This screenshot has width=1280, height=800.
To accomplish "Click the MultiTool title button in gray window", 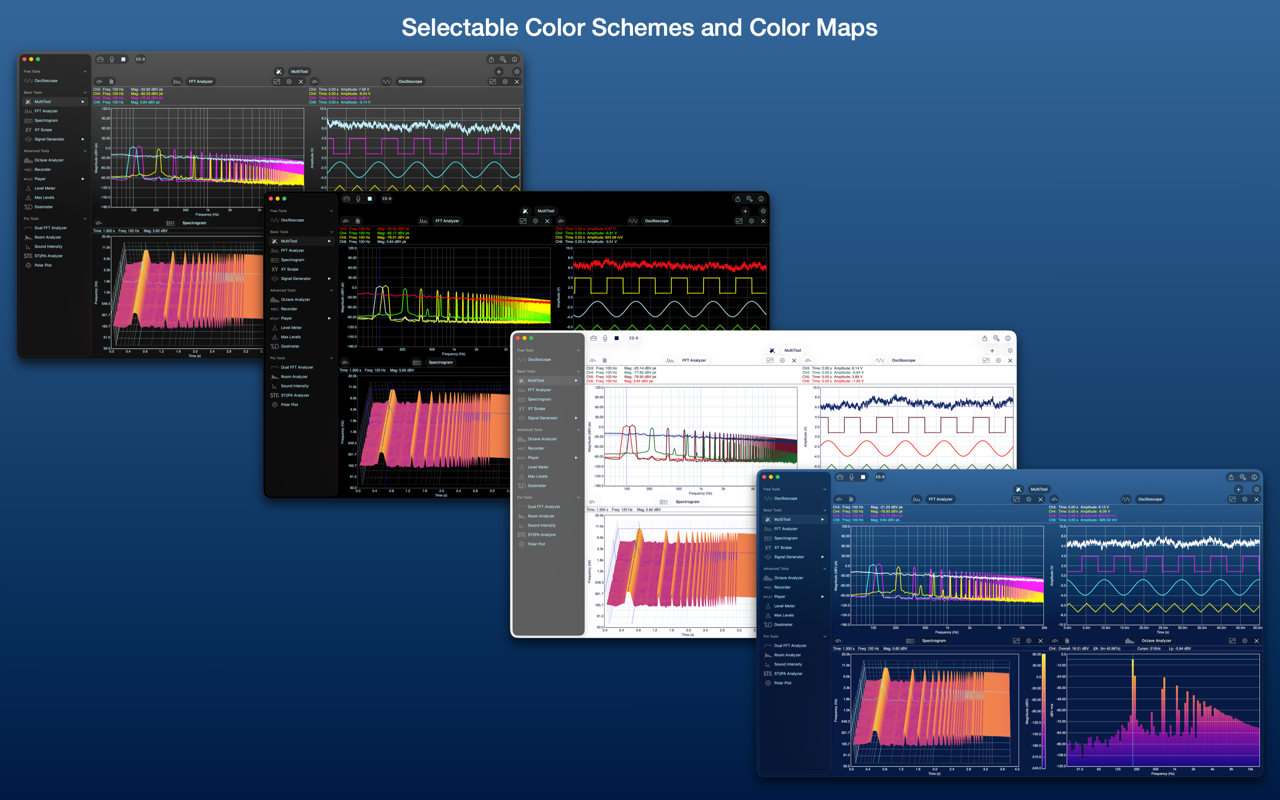I will (300, 72).
